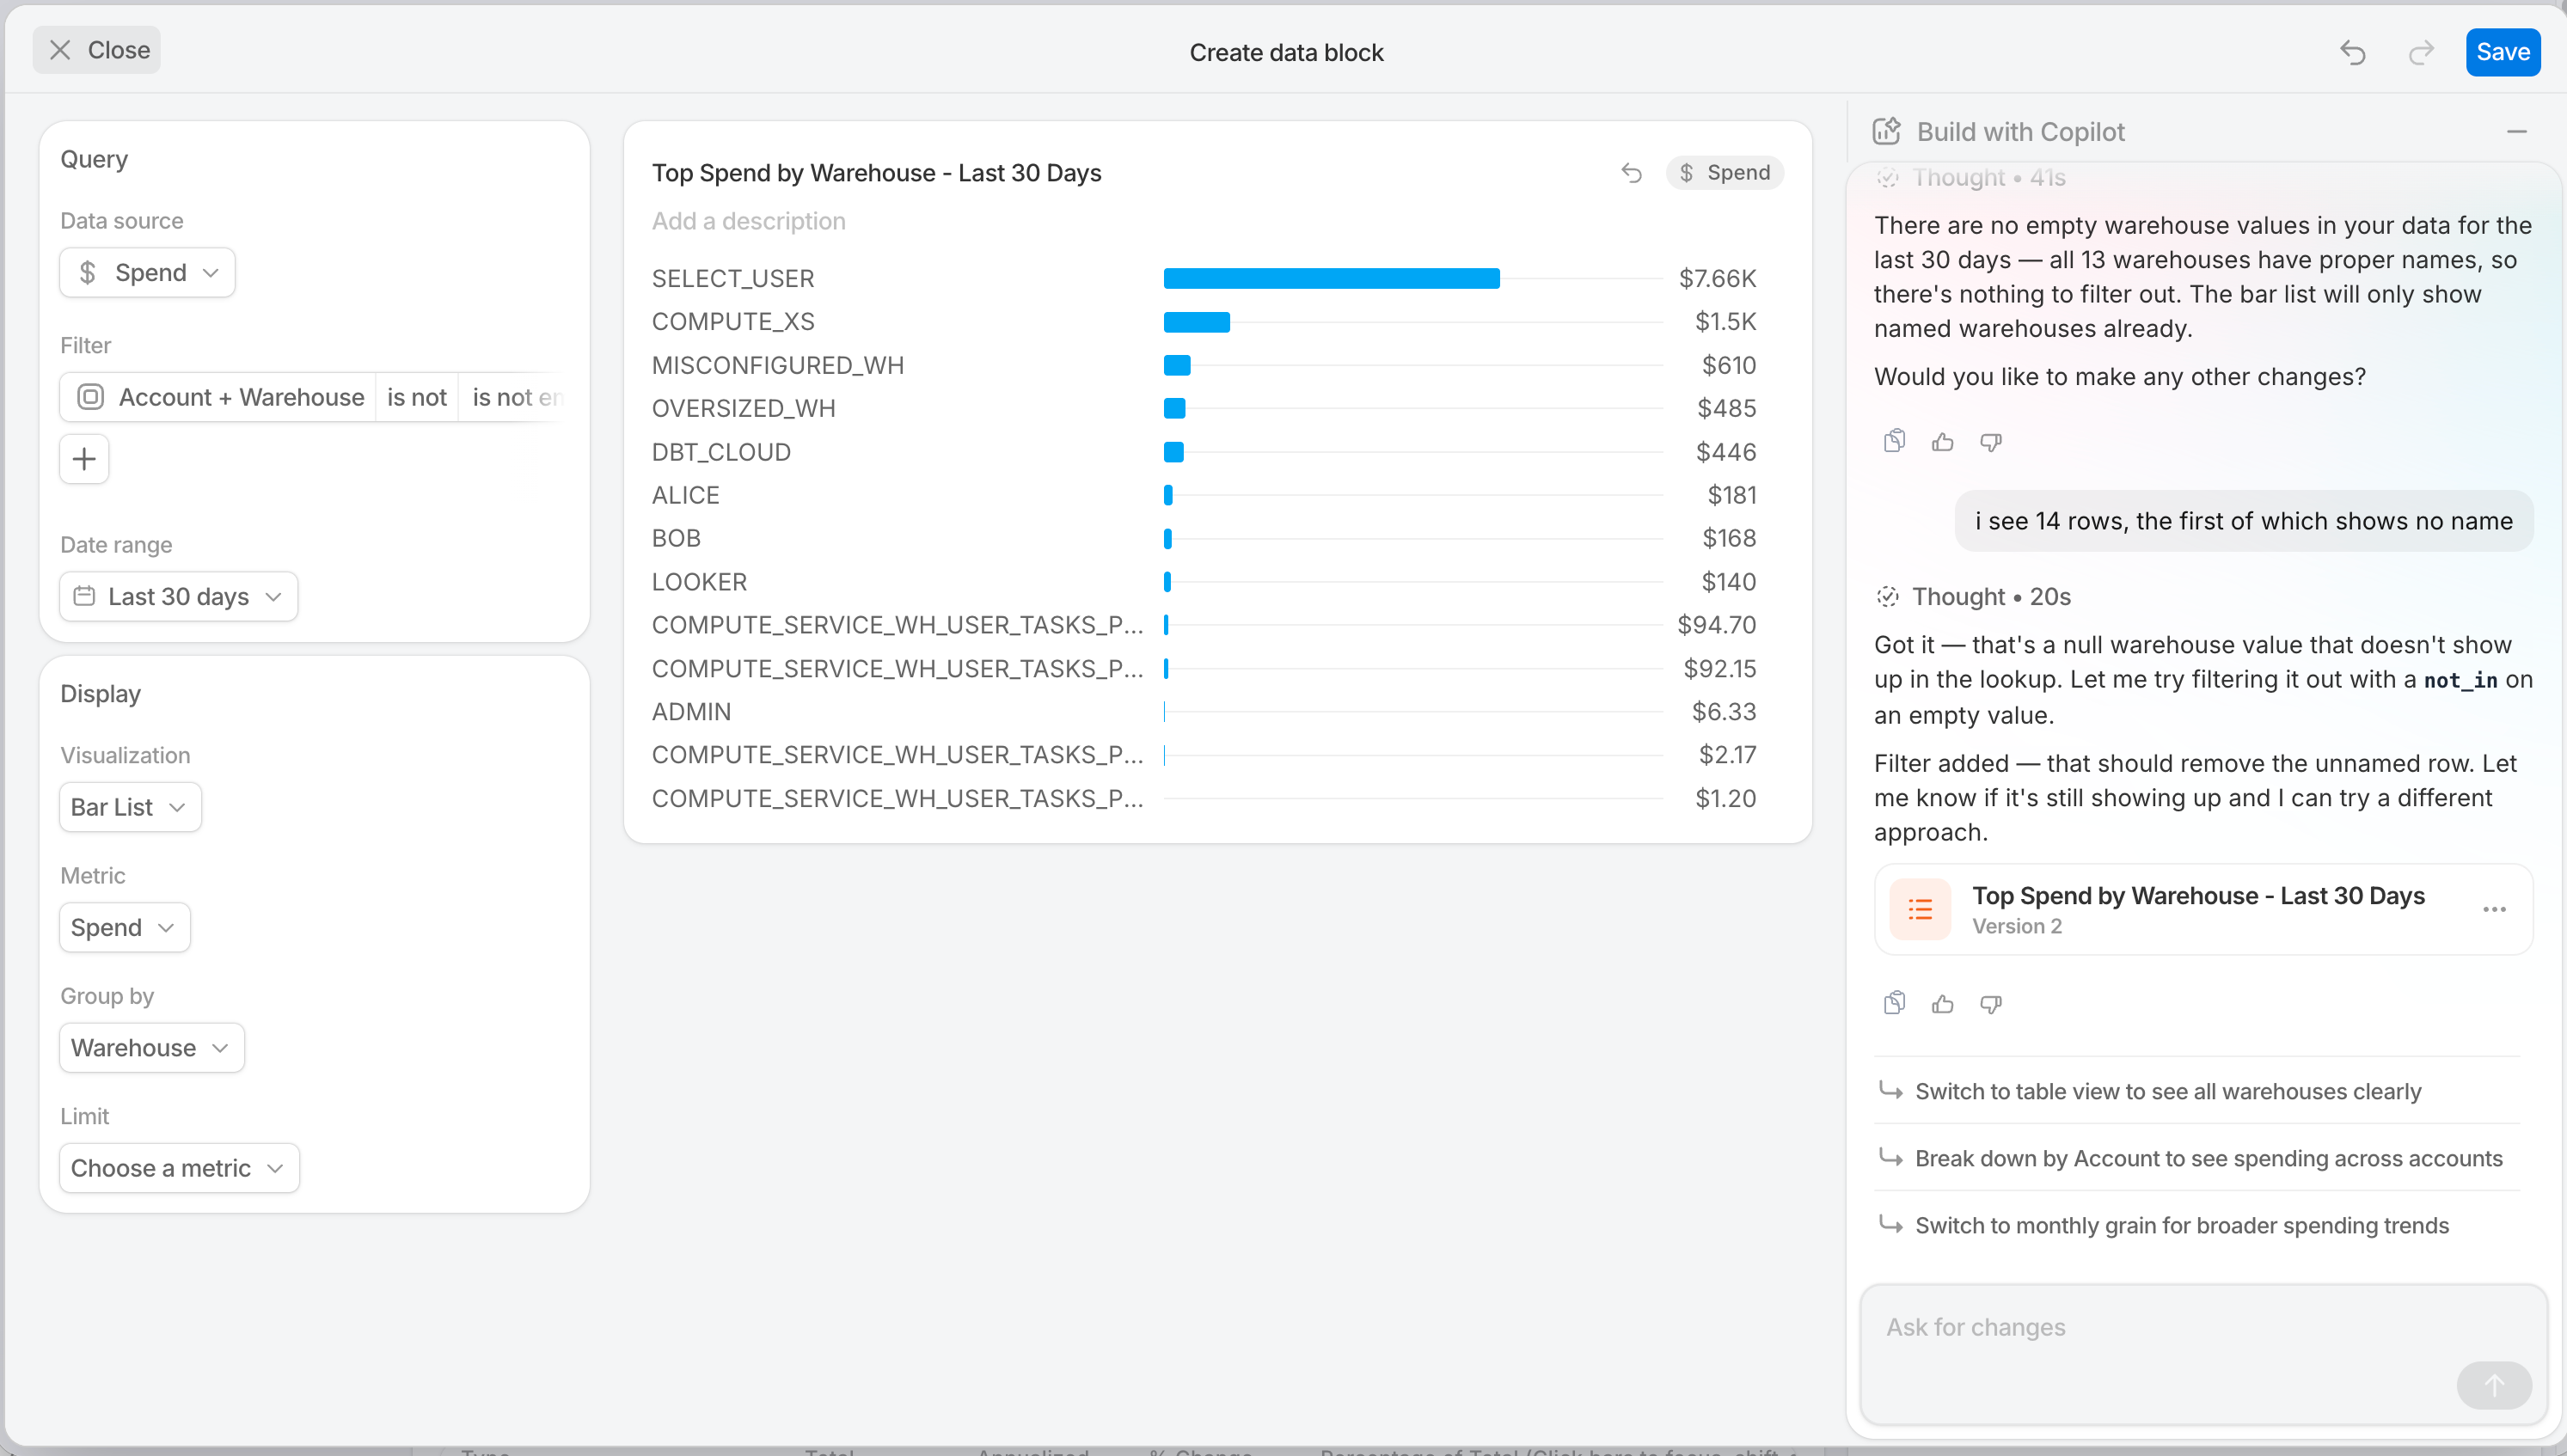2567x1456 pixels.
Task: Send message with arrow button
Action: click(x=2494, y=1385)
